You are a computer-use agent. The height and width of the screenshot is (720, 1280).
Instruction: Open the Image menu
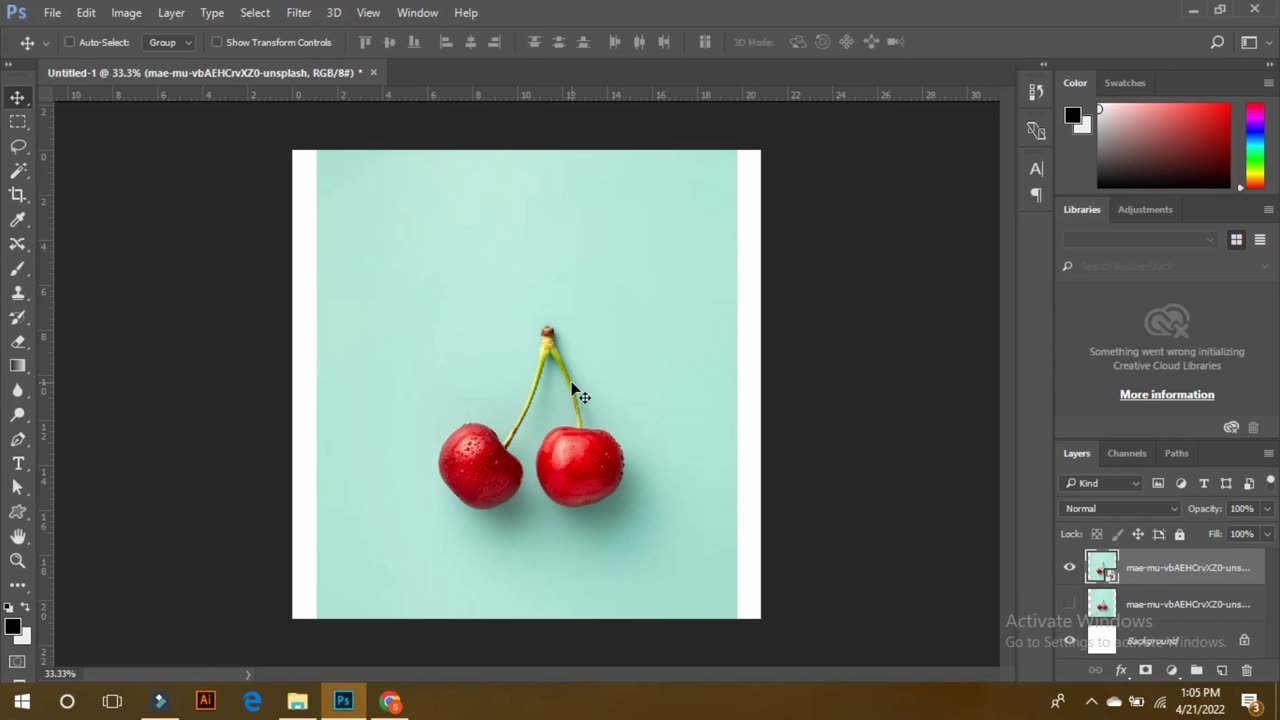(x=126, y=13)
